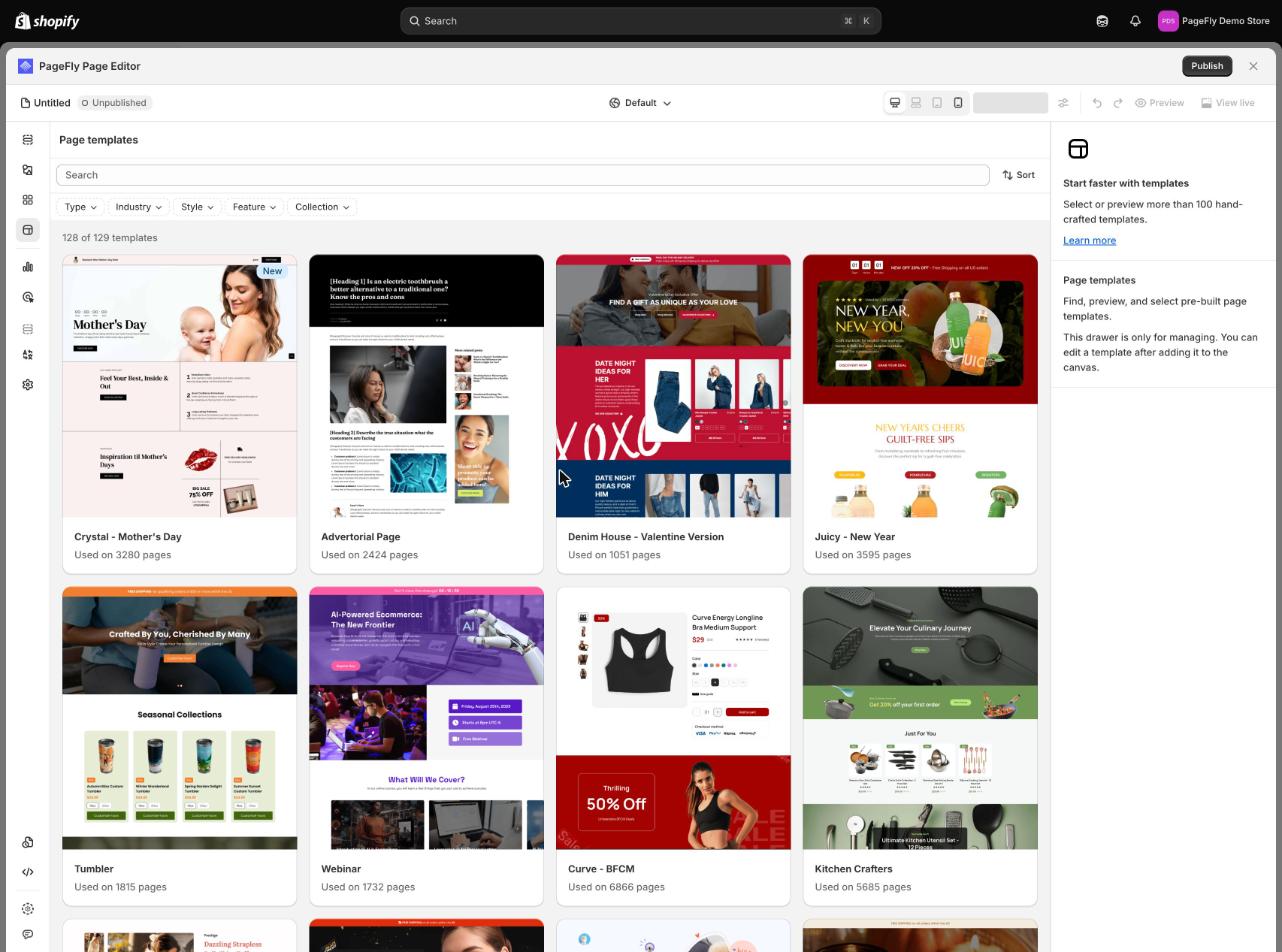Open the editor adjustments sliders icon
The image size is (1282, 952).
[x=1063, y=103]
